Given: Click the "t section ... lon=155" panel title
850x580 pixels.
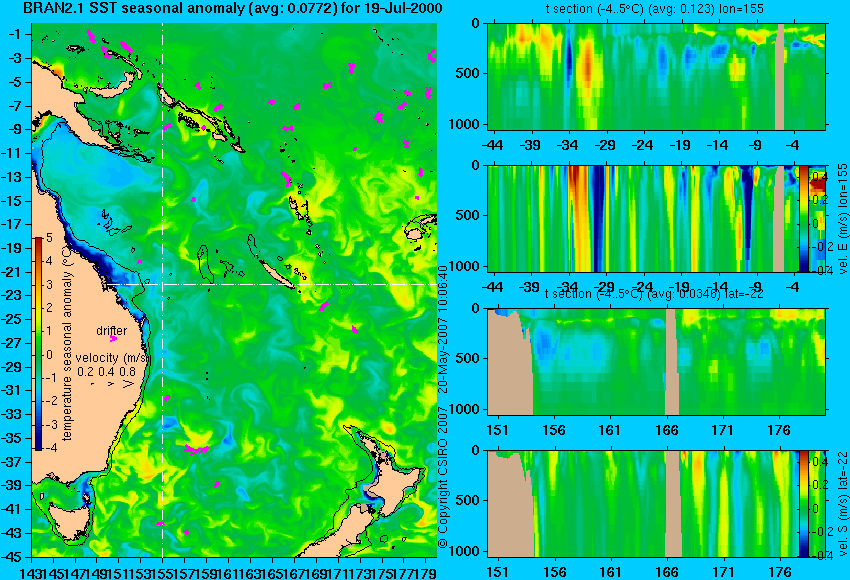Looking at the screenshot, I should 654,9.
